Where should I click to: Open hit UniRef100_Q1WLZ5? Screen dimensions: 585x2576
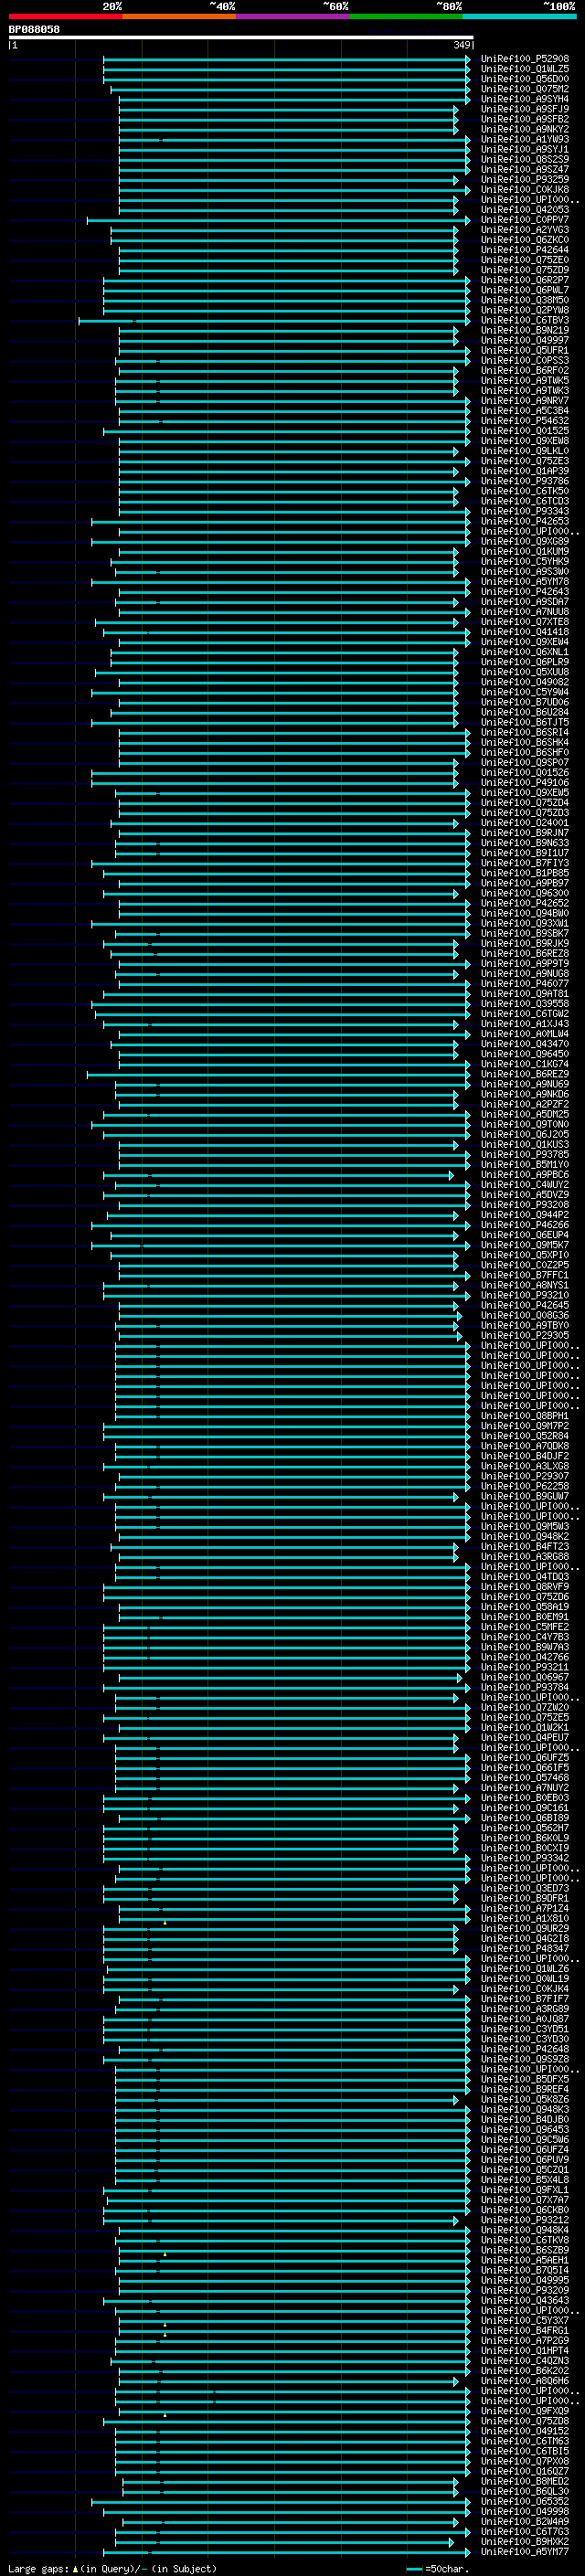(x=525, y=70)
